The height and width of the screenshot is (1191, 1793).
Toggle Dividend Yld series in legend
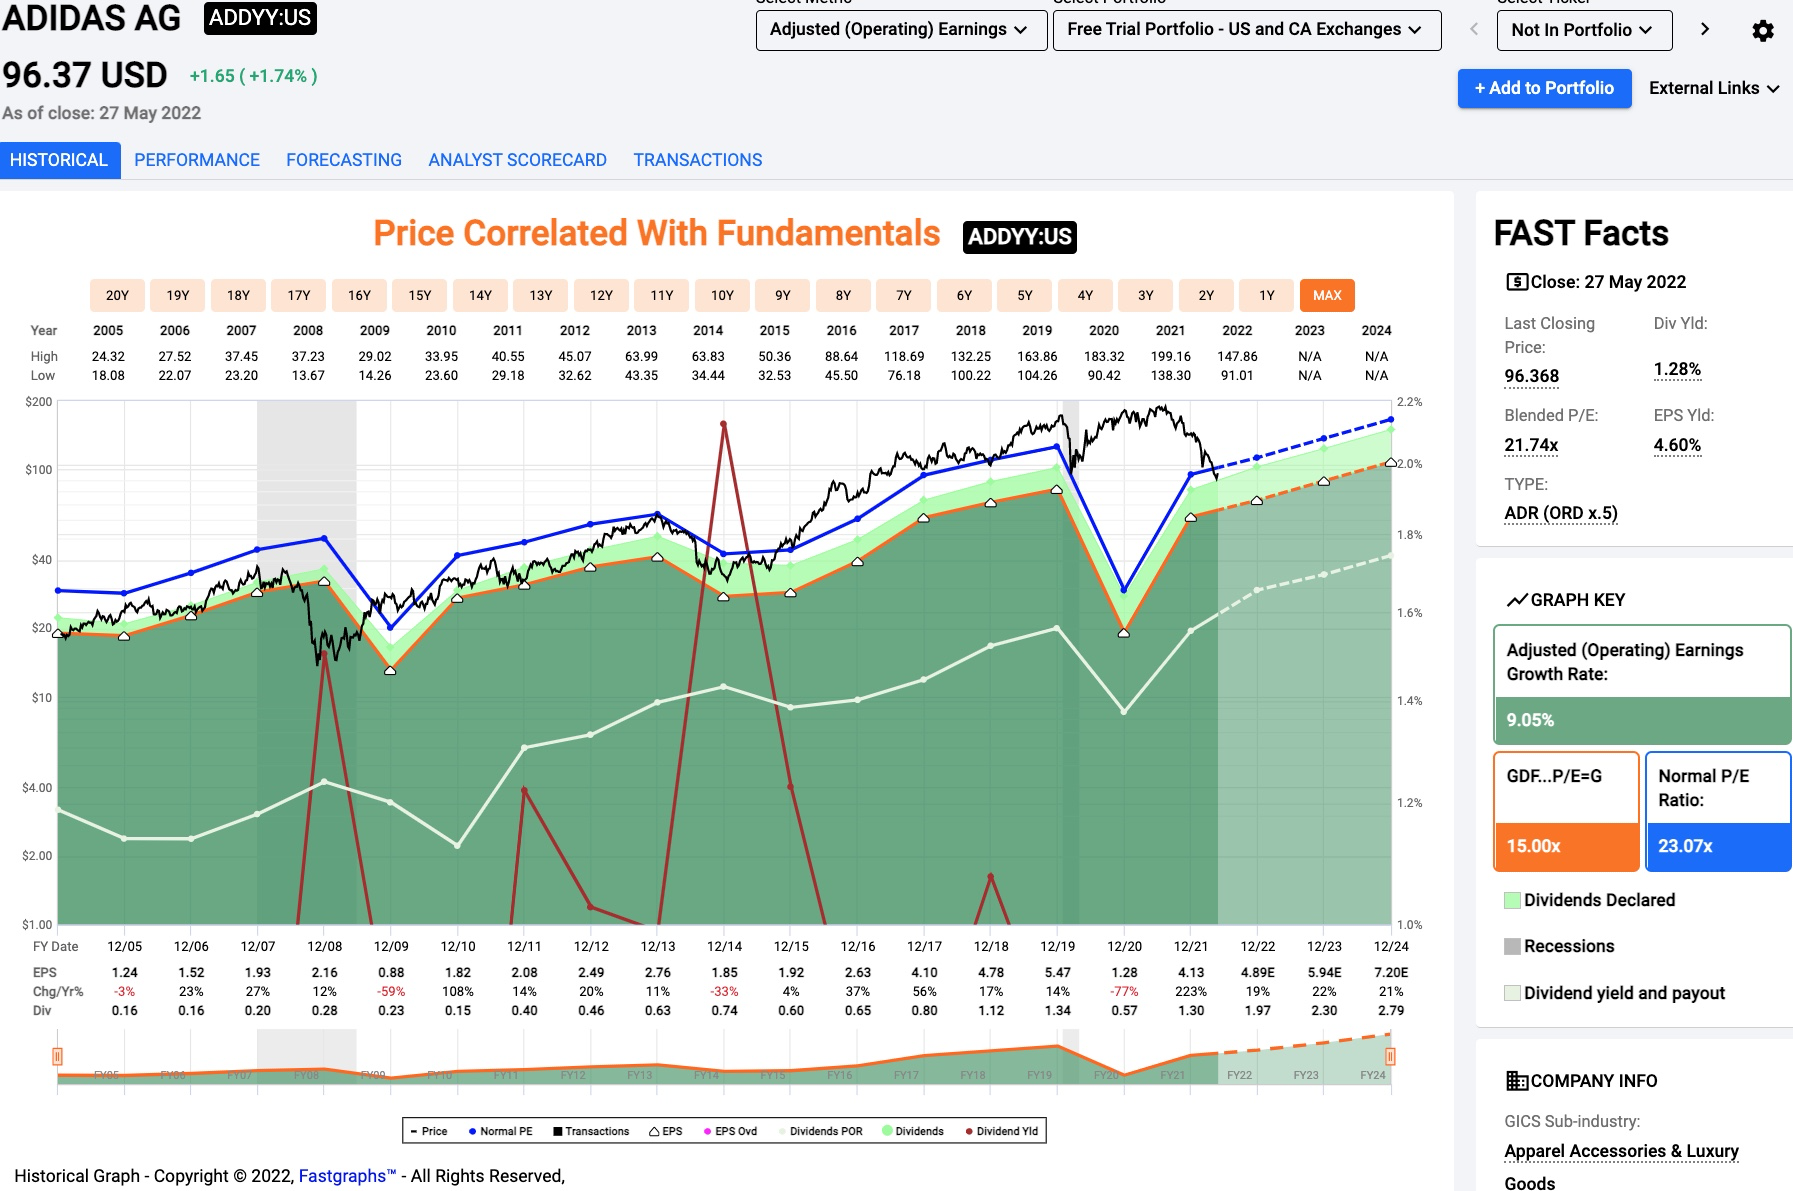pyautogui.click(x=1001, y=1131)
